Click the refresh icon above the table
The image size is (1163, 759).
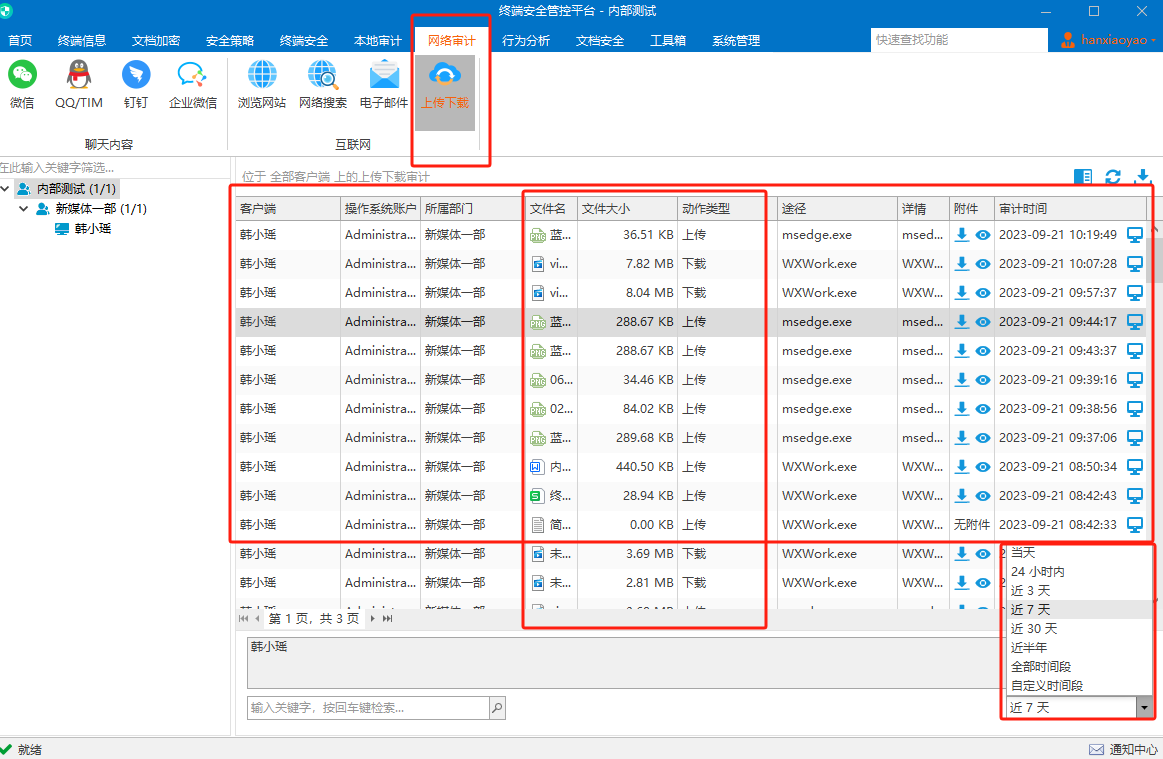pyautogui.click(x=1113, y=177)
